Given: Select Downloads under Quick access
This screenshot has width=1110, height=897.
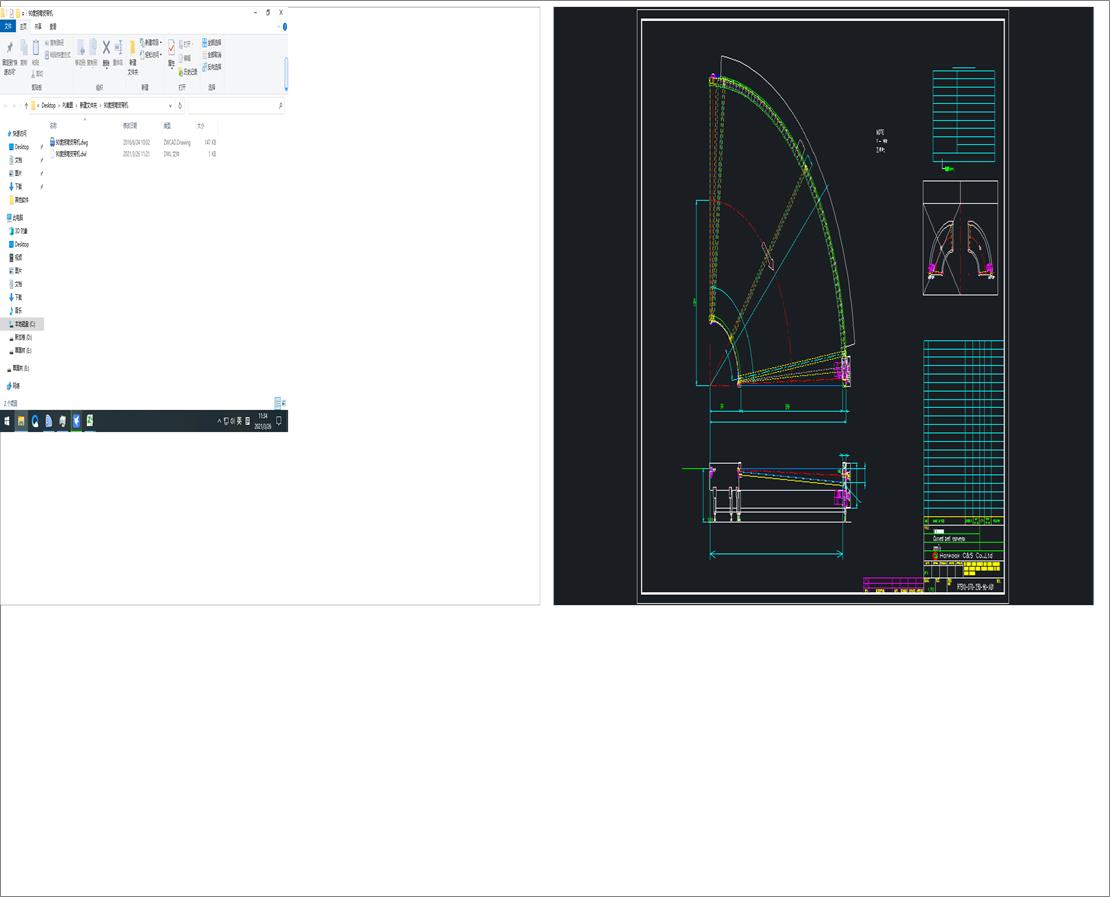Looking at the screenshot, I should tap(18, 187).
